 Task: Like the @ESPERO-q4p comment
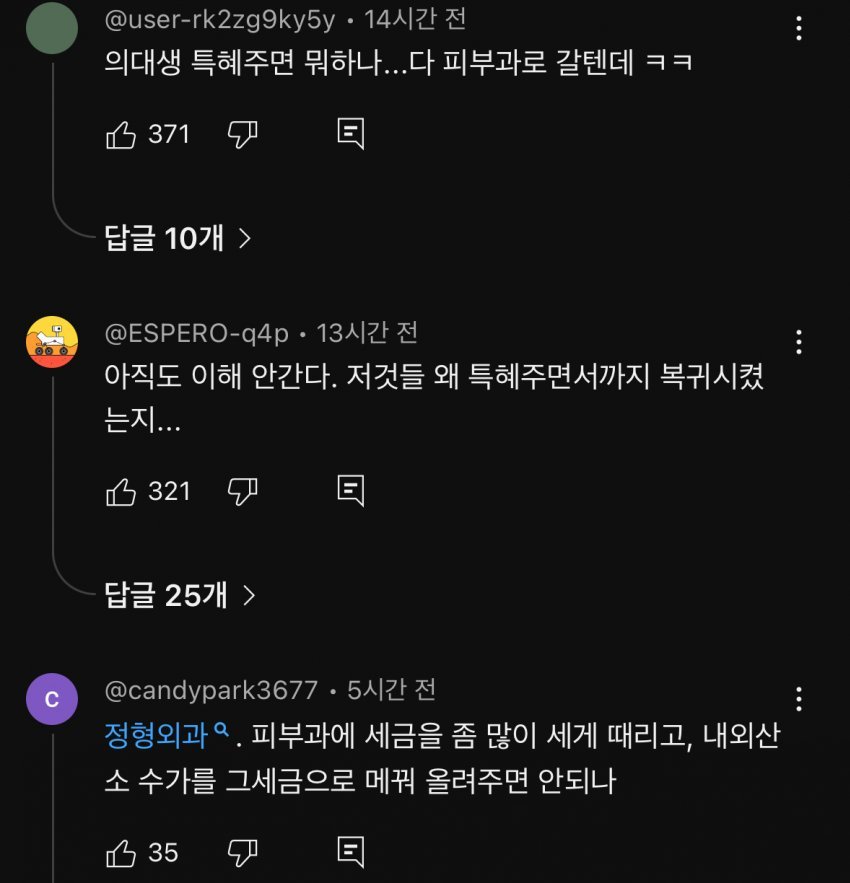pos(121,490)
